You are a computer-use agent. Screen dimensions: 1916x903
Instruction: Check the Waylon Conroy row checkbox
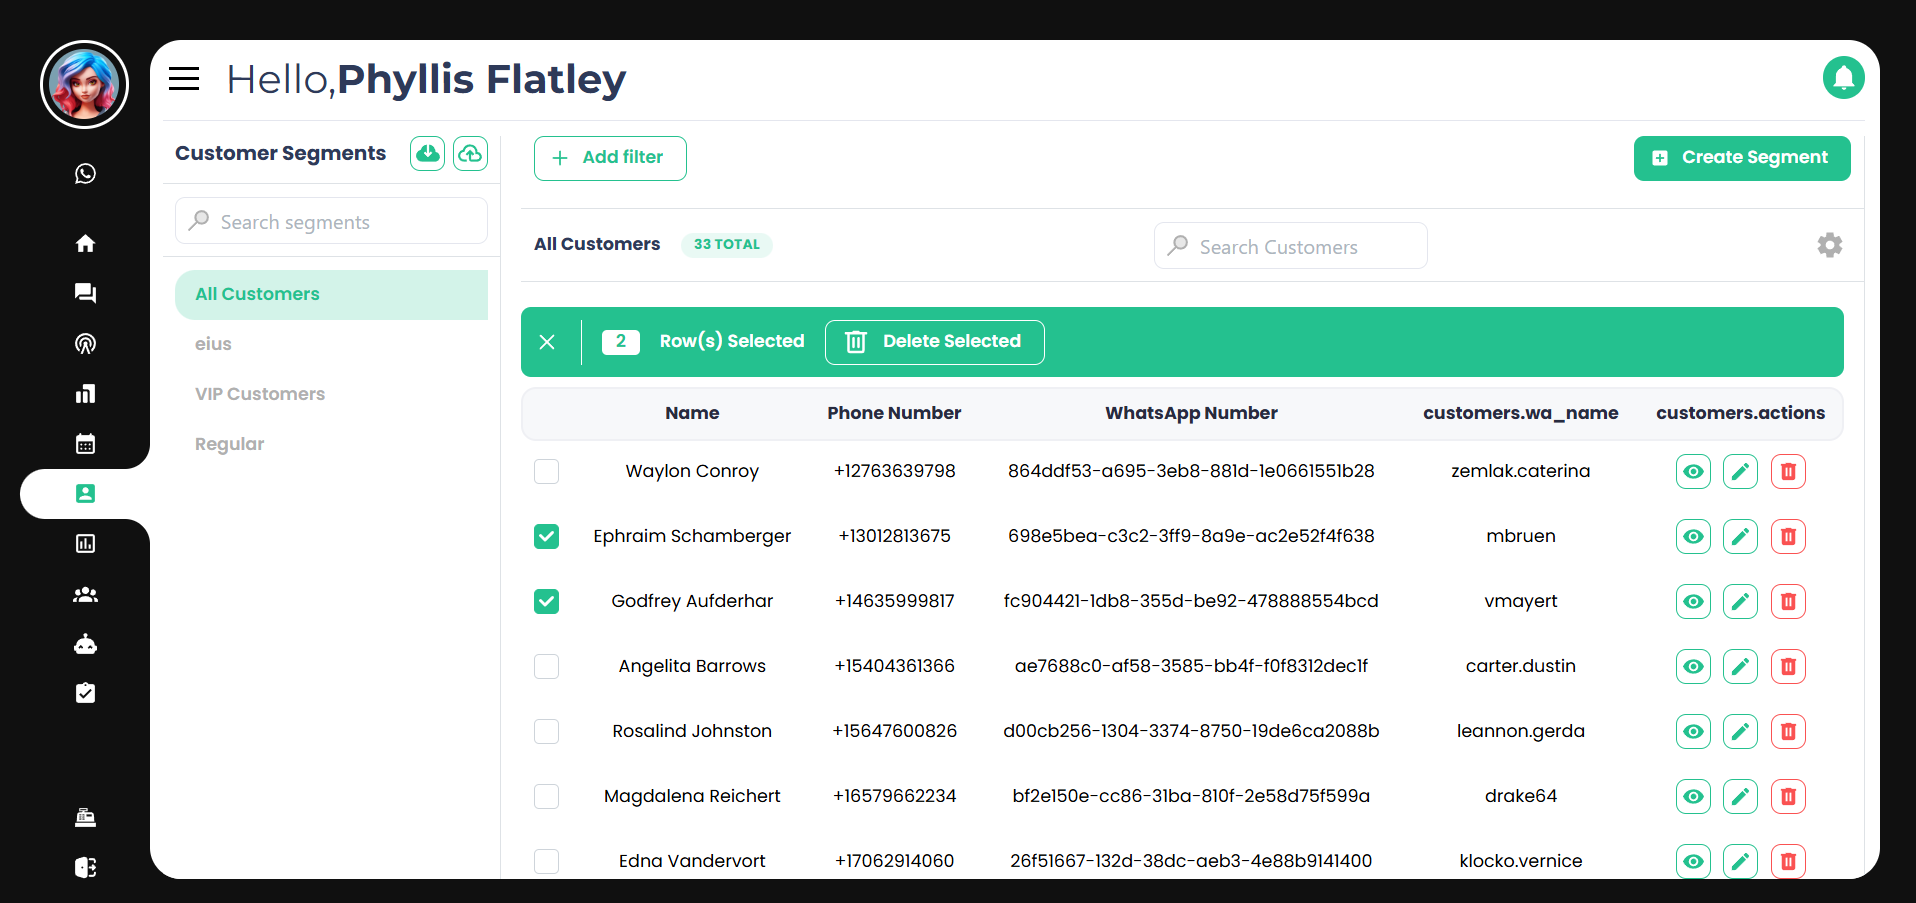546,471
